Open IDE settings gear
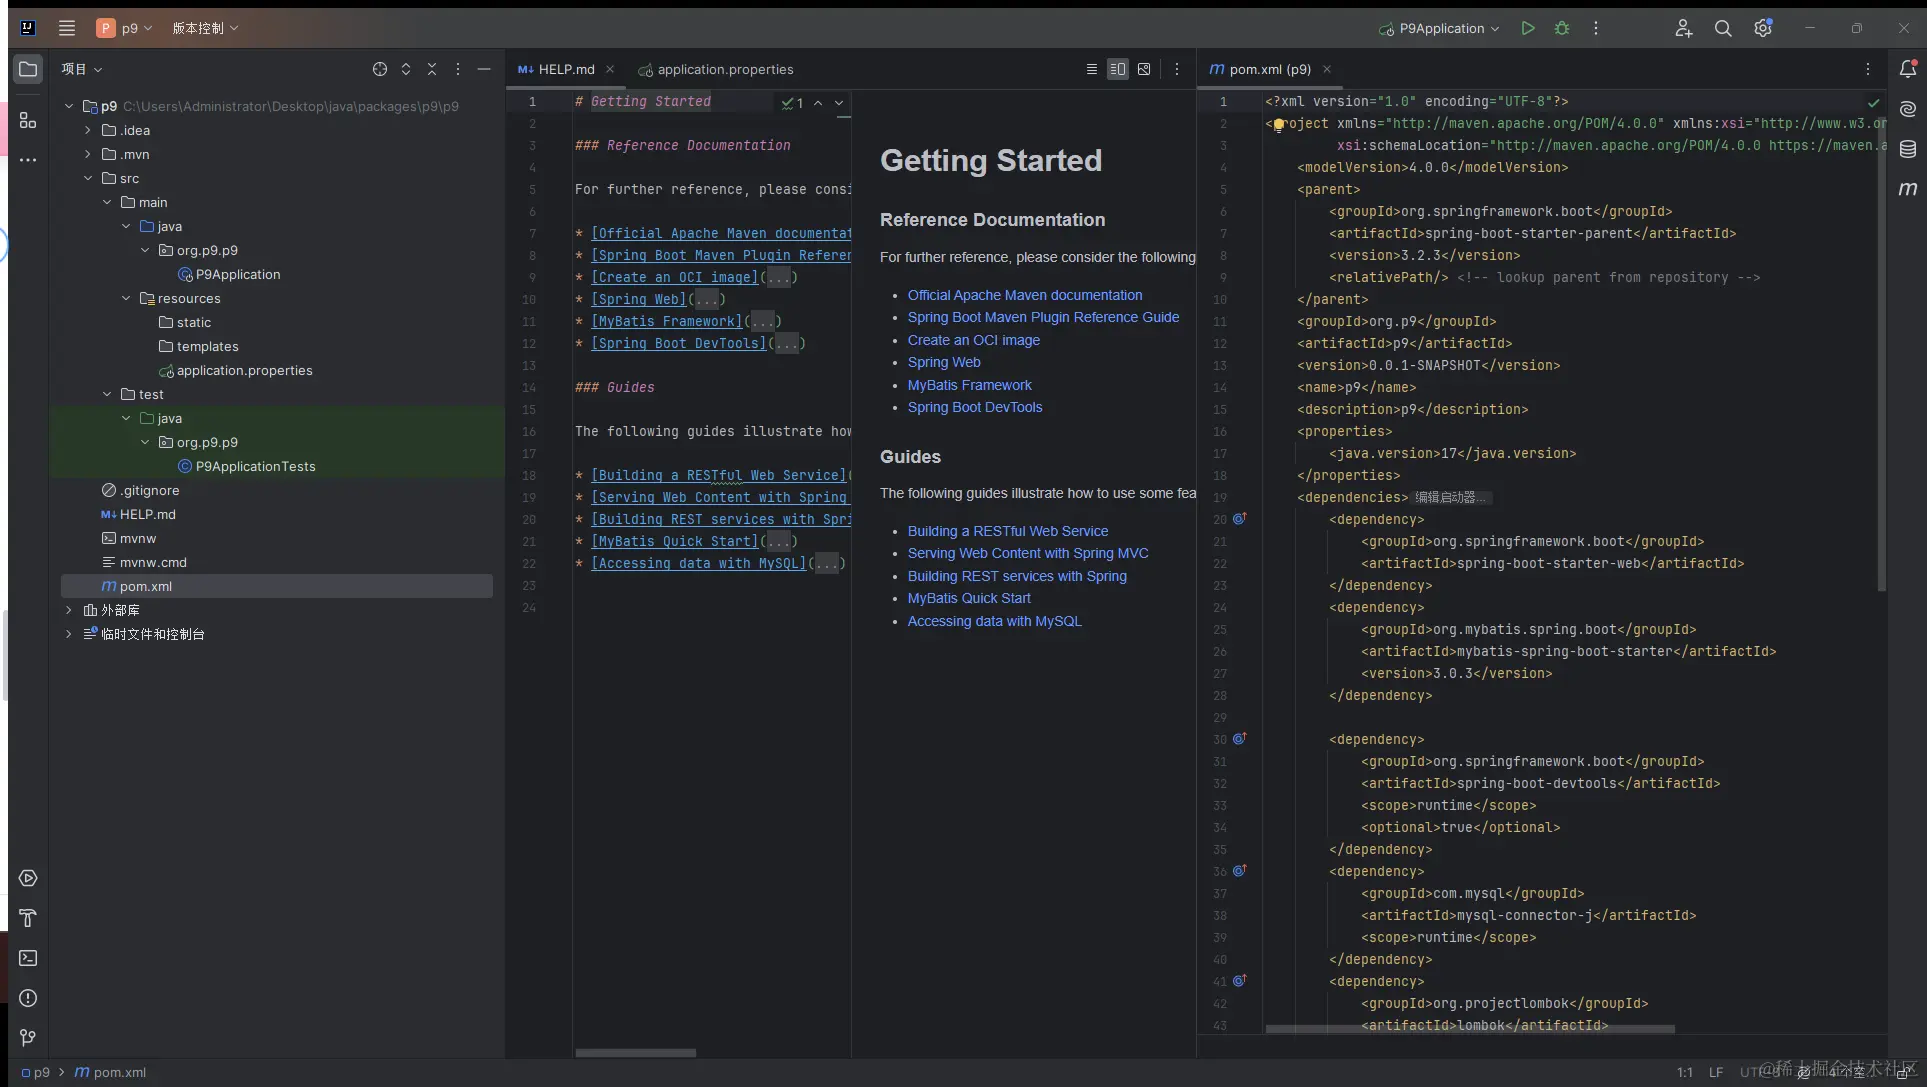Screen dimensions: 1927x1087 1763,28
